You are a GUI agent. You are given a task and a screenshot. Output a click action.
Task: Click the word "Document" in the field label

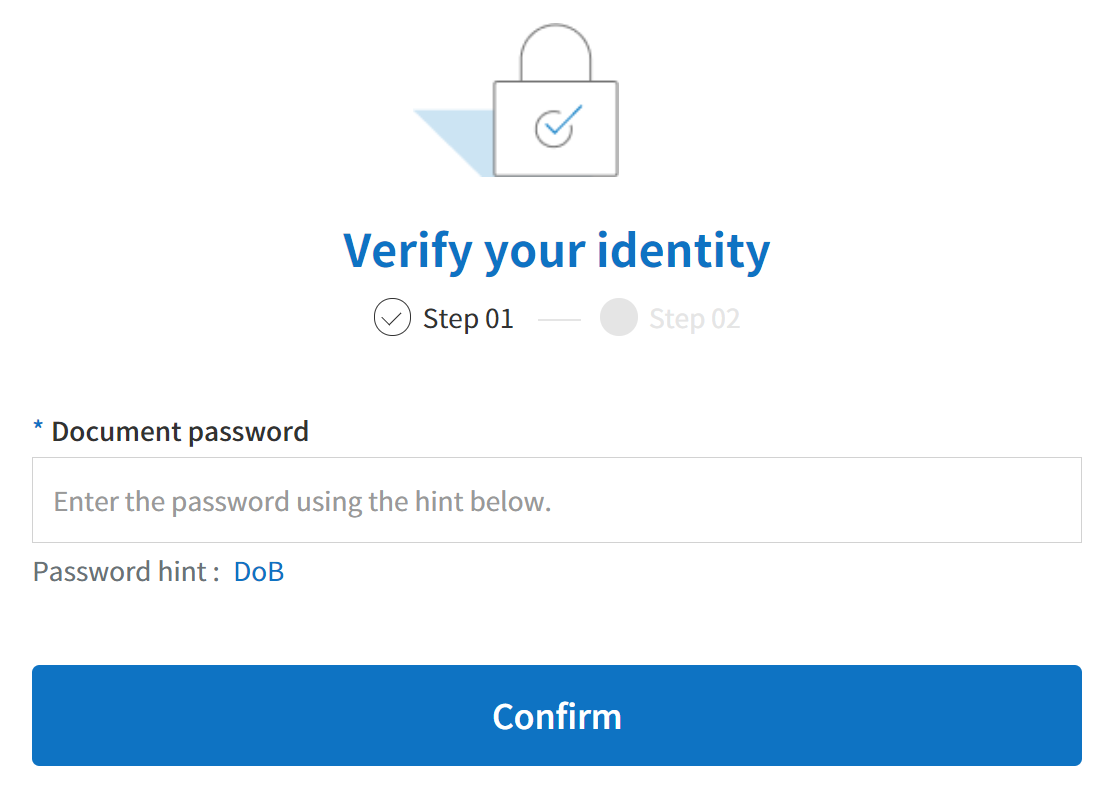117,432
